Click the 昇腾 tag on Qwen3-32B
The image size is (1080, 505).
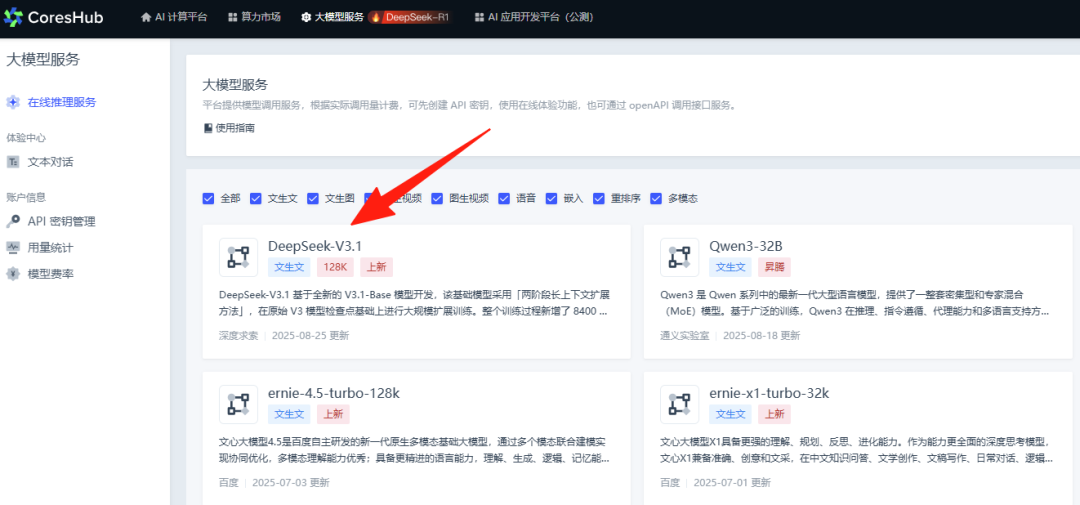click(774, 267)
